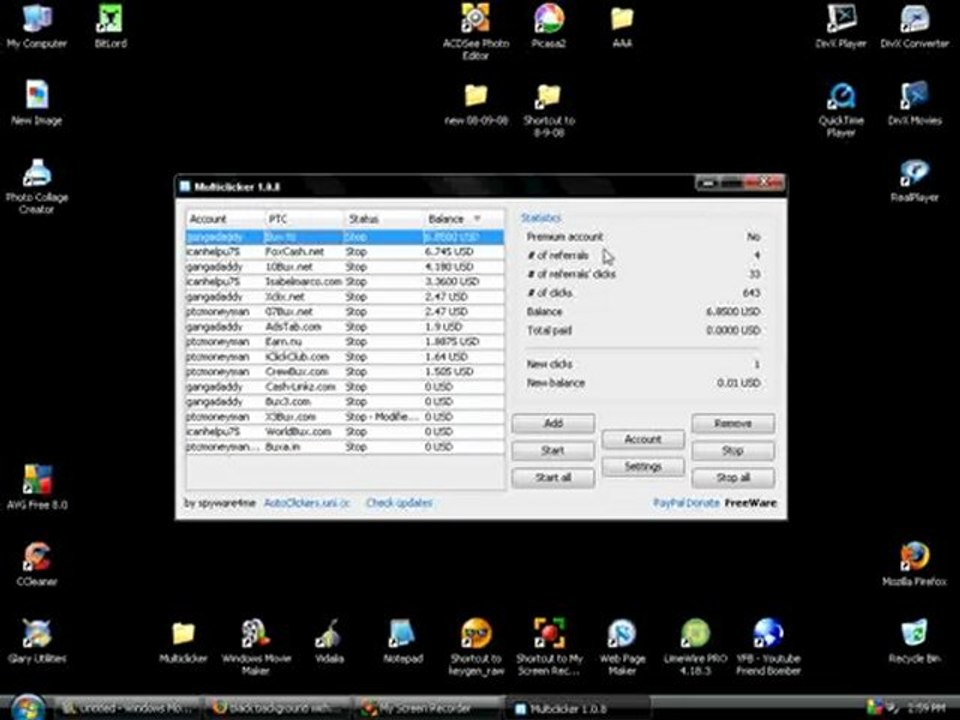This screenshot has height=720, width=960.
Task: Sort by the Account column header
Action: pos(225,219)
